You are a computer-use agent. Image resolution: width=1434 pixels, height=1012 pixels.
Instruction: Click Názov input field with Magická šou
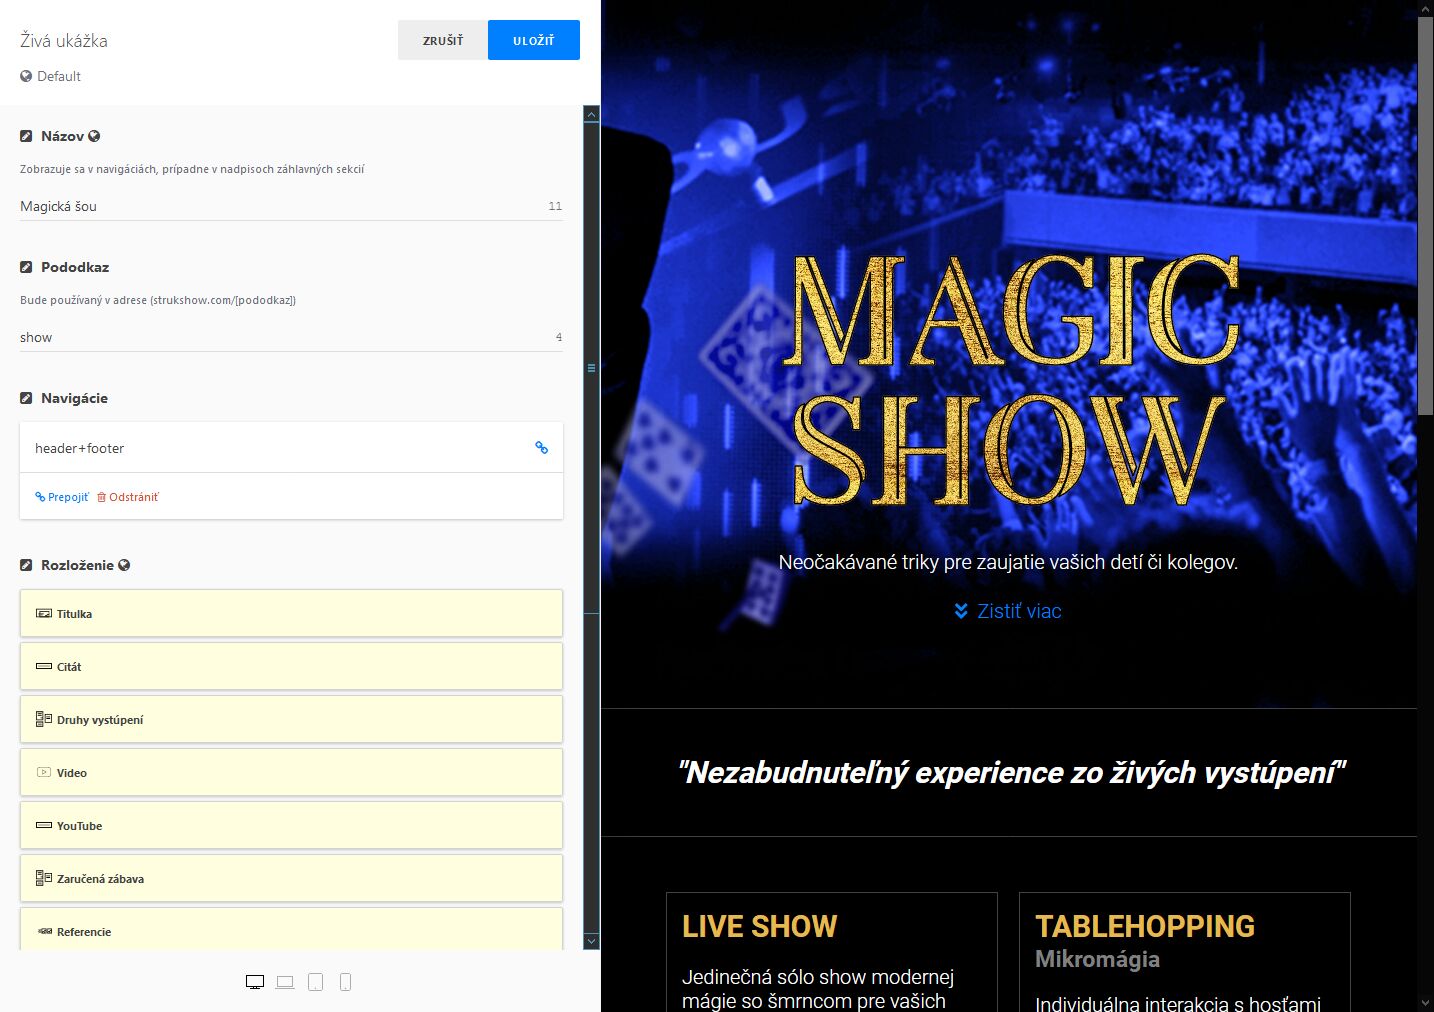[291, 206]
